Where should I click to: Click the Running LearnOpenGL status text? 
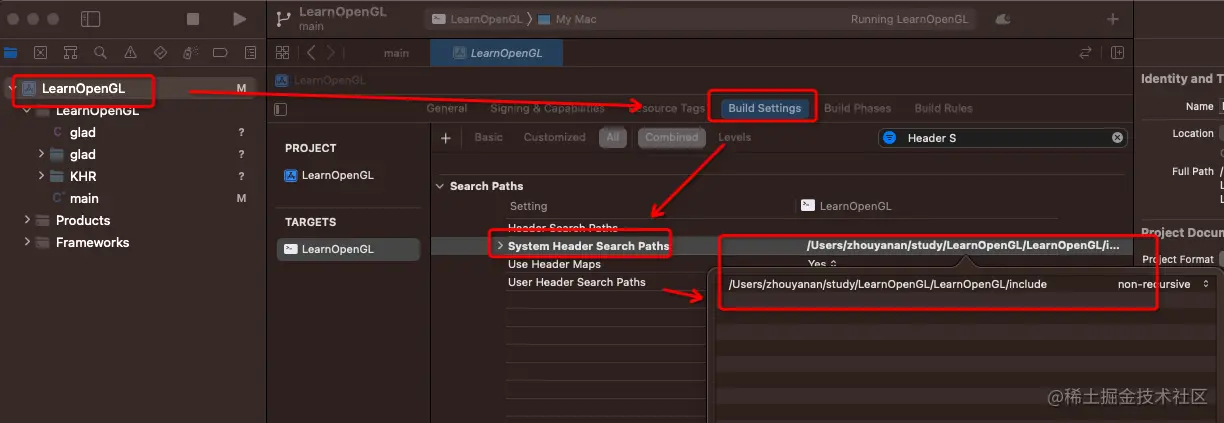tap(909, 19)
